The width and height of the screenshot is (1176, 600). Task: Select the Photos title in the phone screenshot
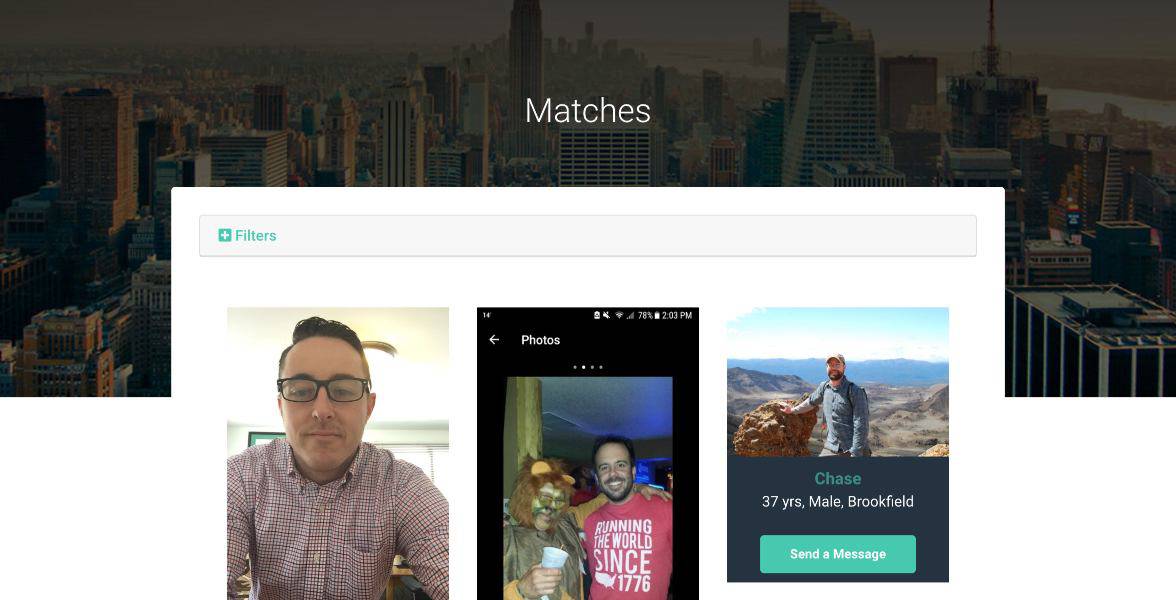[541, 340]
